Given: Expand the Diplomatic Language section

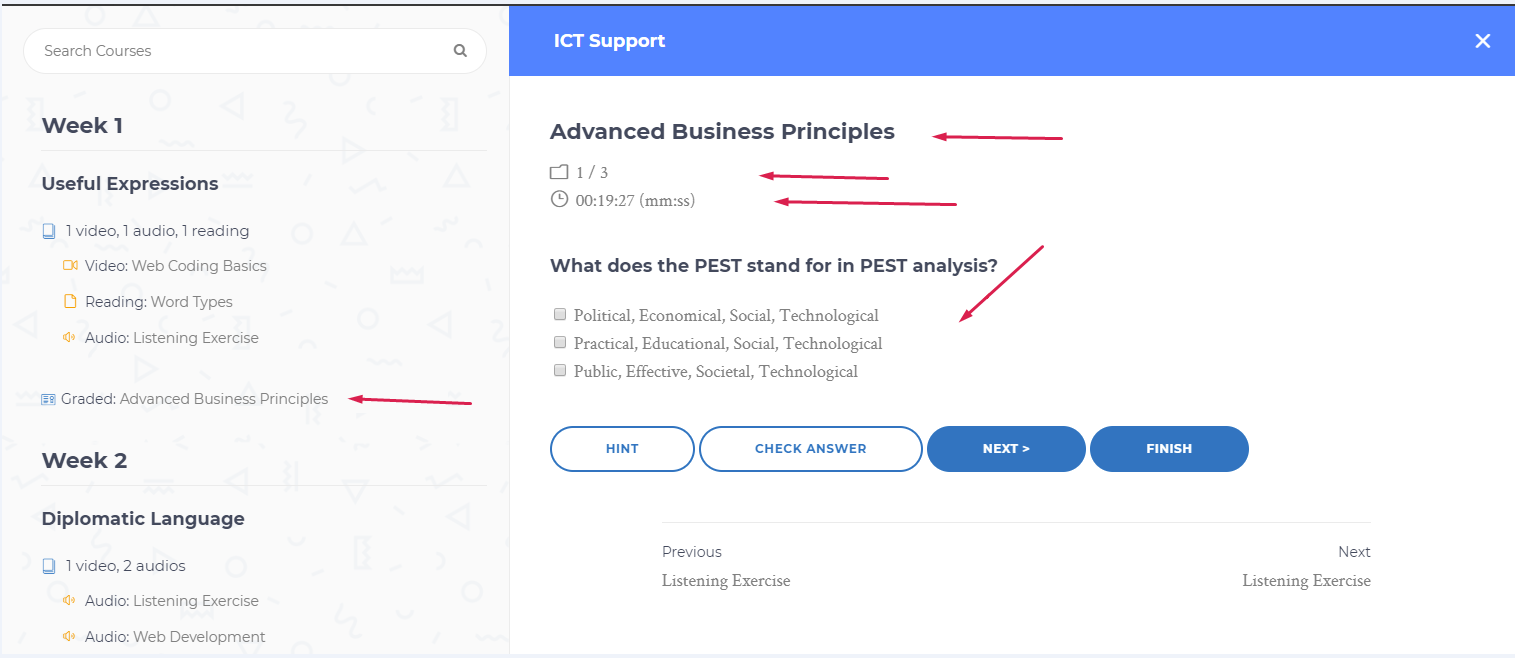Looking at the screenshot, I should (143, 519).
